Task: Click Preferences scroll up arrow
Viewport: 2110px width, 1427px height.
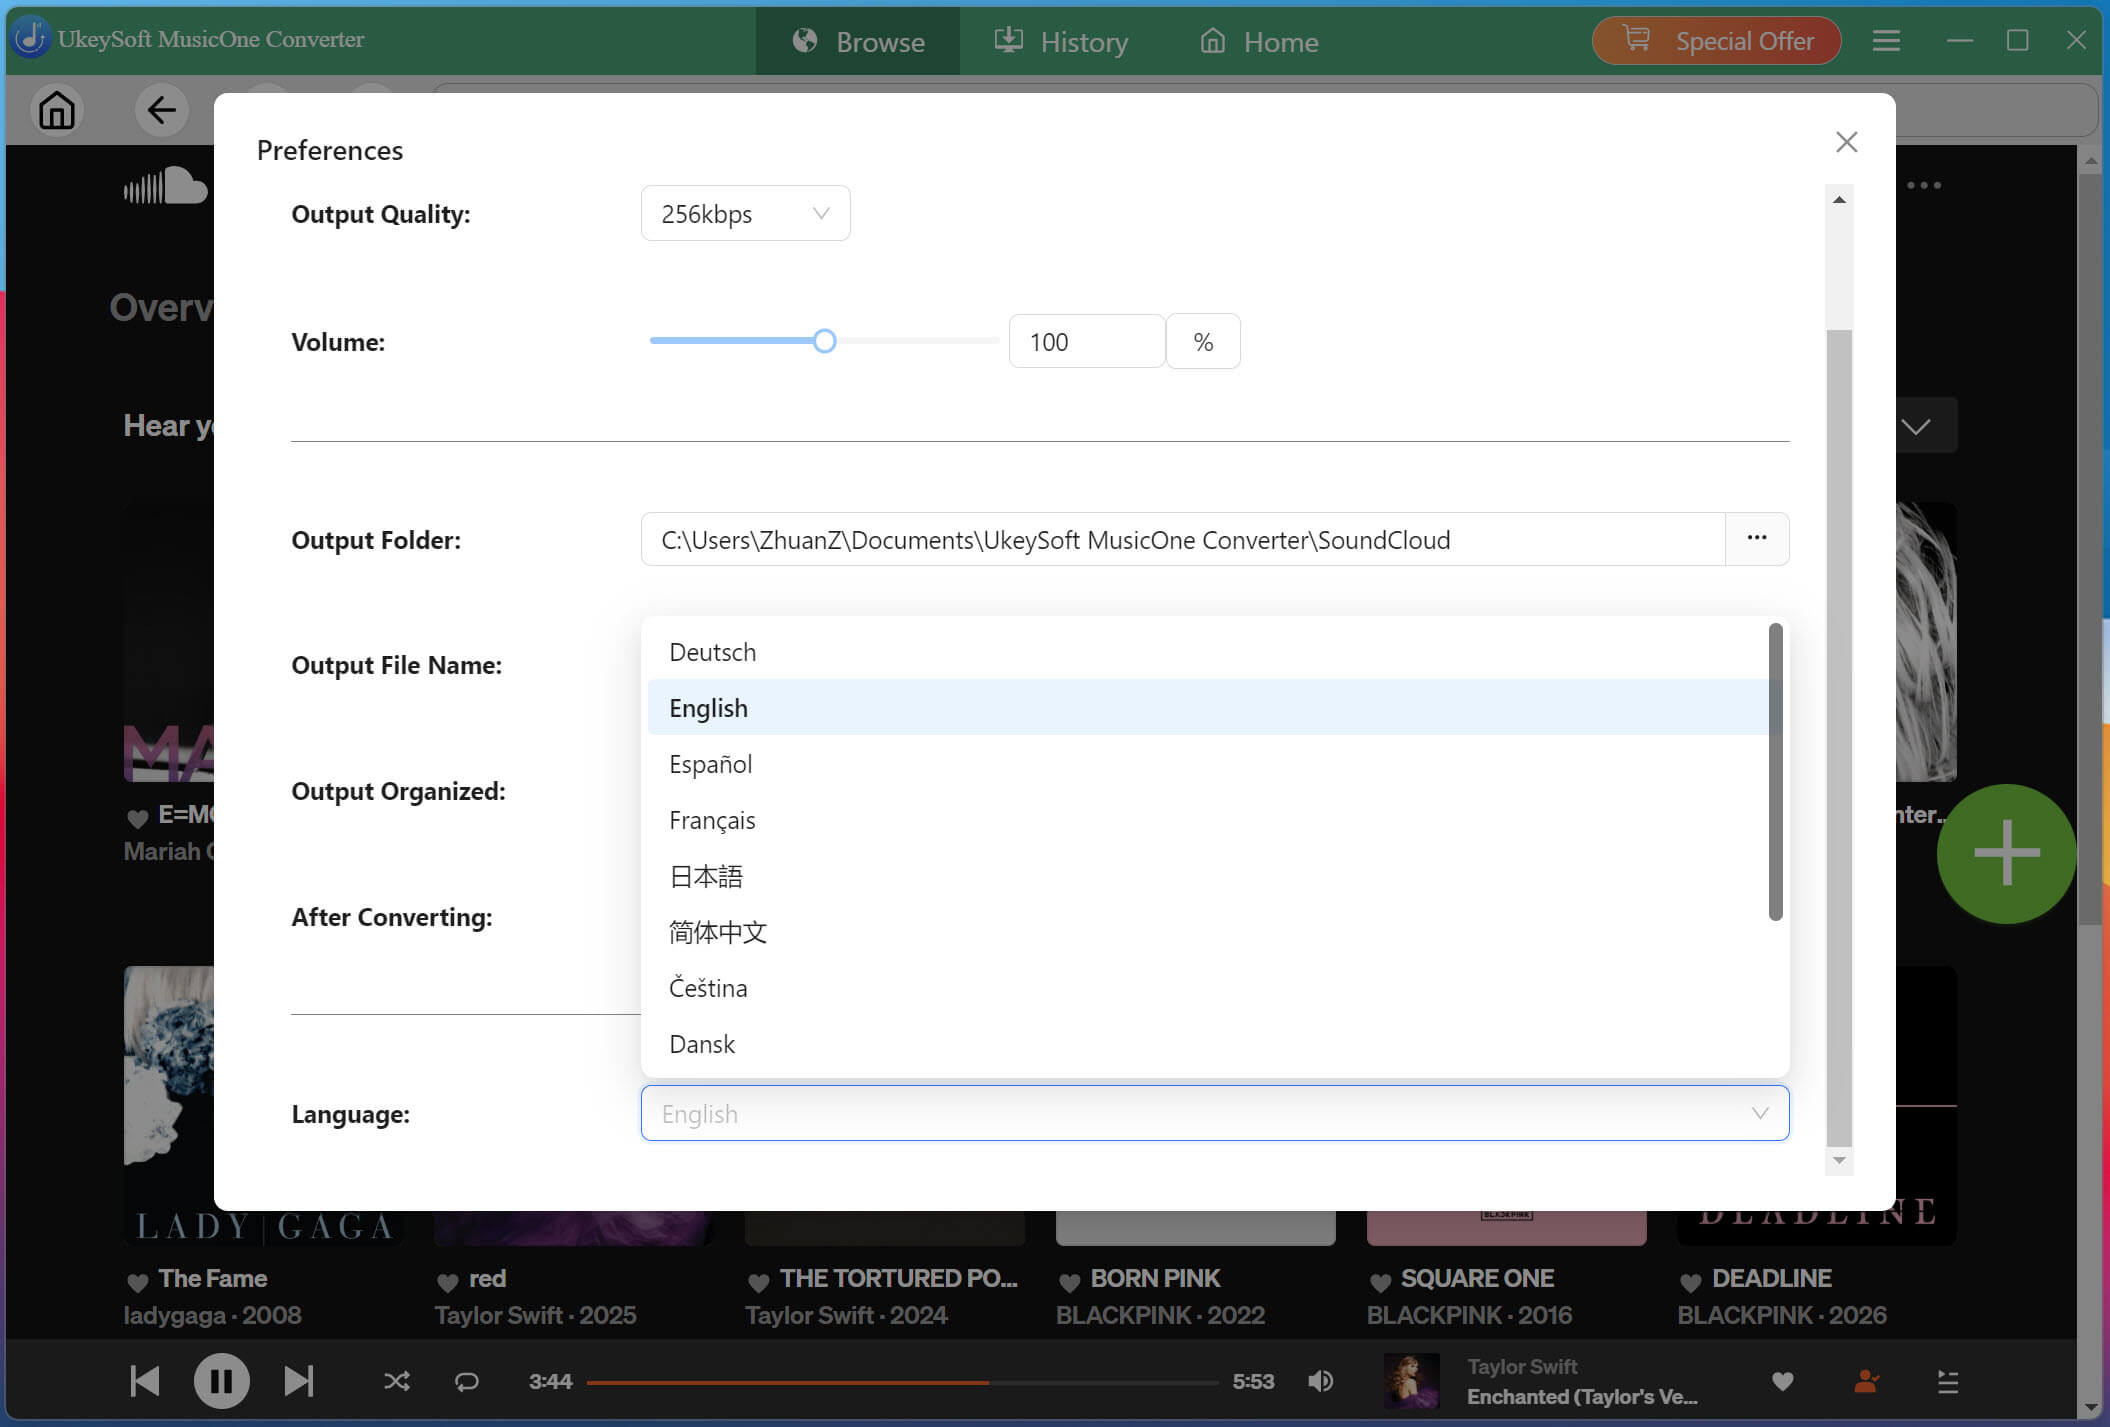Action: tap(1839, 200)
